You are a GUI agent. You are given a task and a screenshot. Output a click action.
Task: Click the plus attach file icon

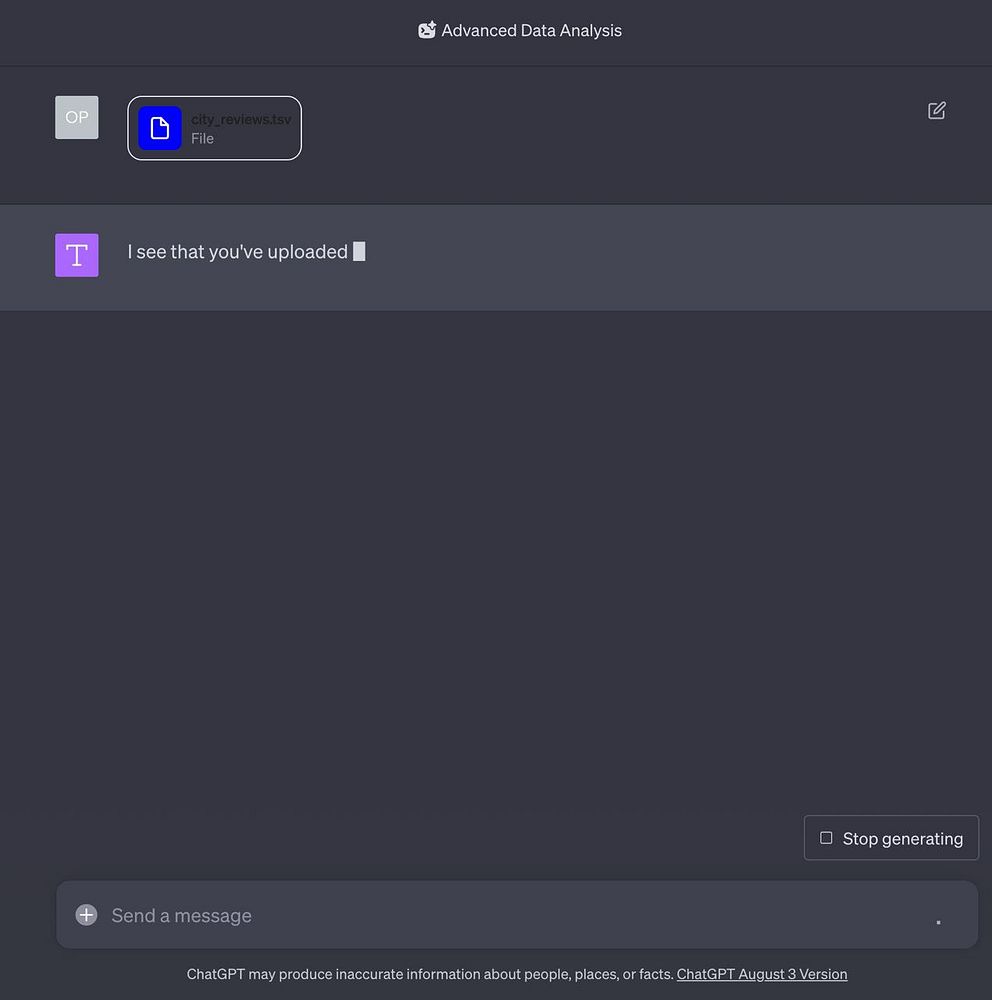(x=86, y=915)
